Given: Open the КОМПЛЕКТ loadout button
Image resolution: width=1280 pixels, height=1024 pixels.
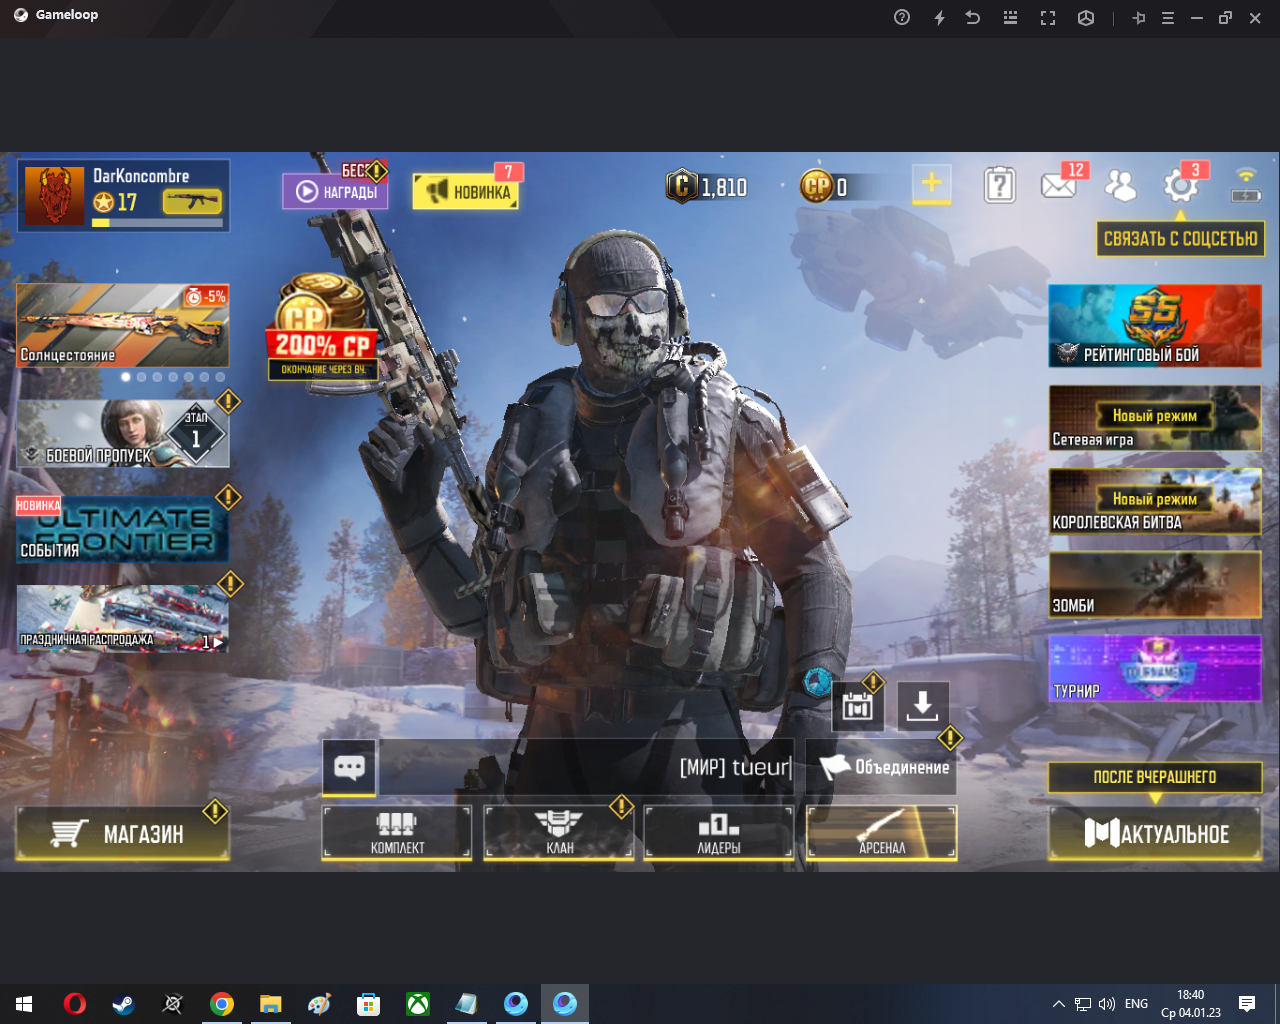Looking at the screenshot, I should 397,833.
